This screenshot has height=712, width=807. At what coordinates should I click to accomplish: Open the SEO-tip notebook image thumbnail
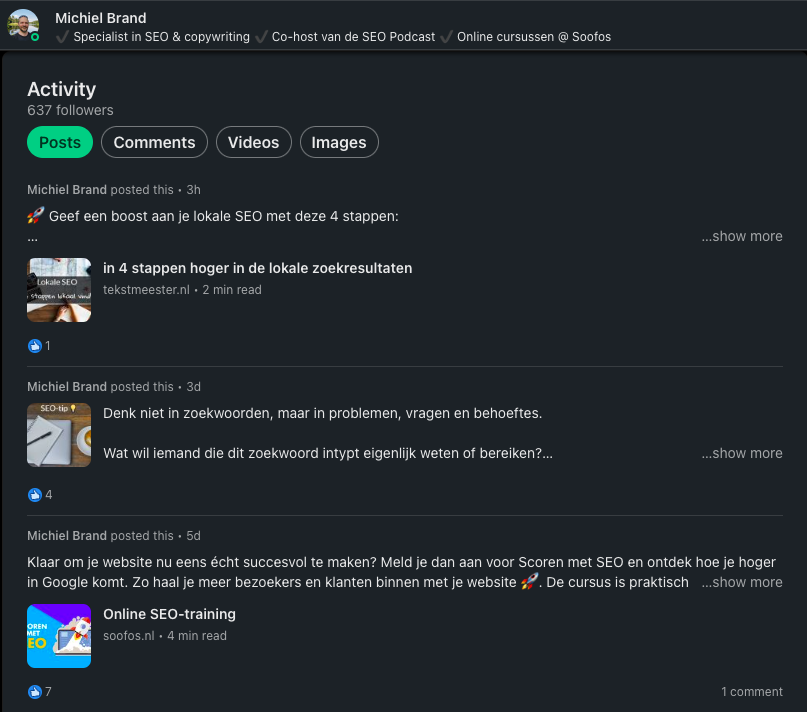pos(59,435)
